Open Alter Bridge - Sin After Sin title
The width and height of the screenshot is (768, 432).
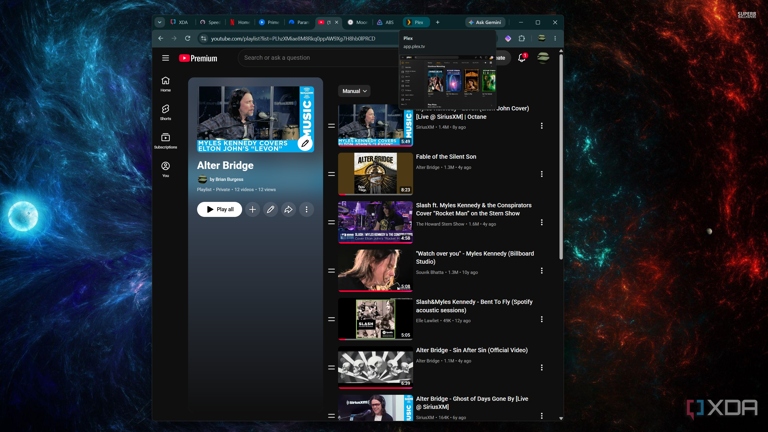coord(472,350)
